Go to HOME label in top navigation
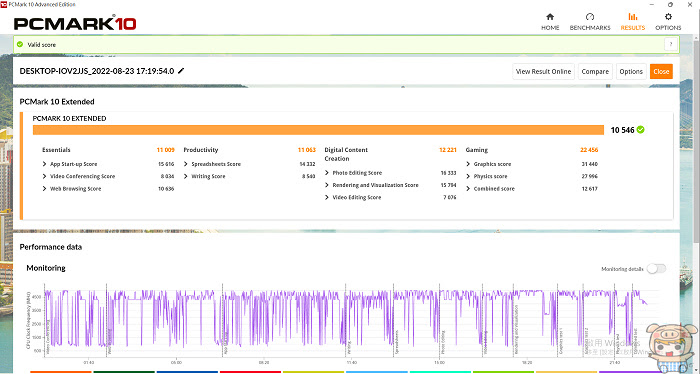700x374 pixels. [550, 28]
